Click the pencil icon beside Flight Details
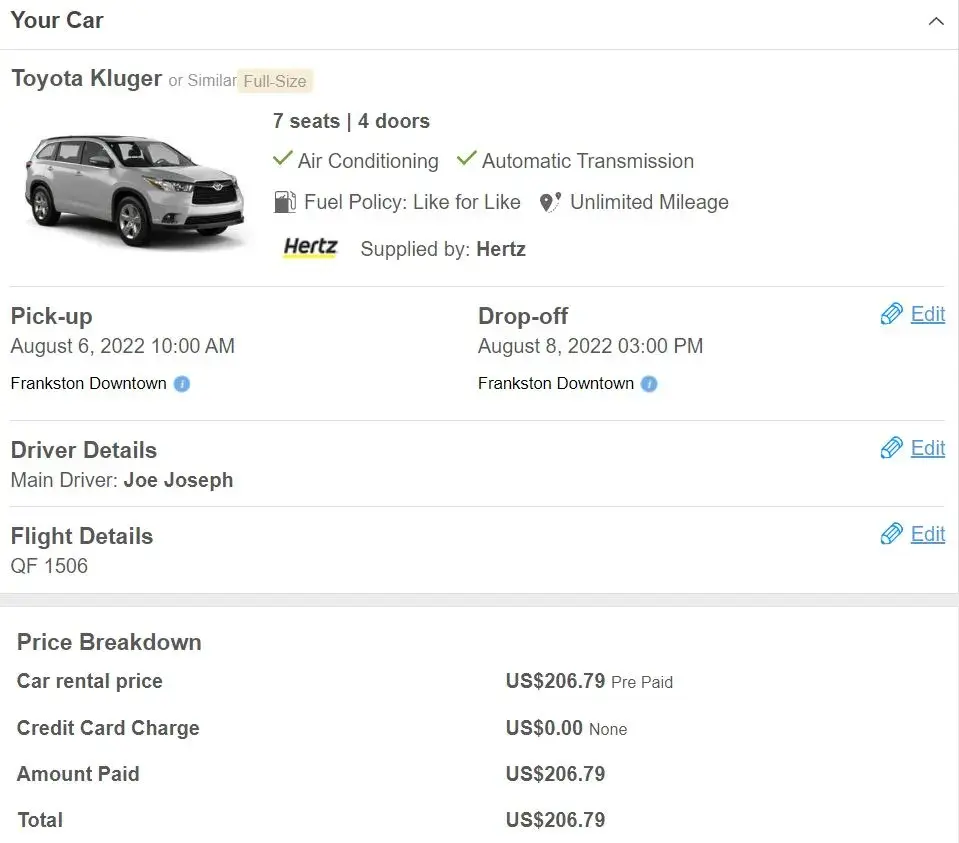This screenshot has width=959, height=843. [891, 534]
